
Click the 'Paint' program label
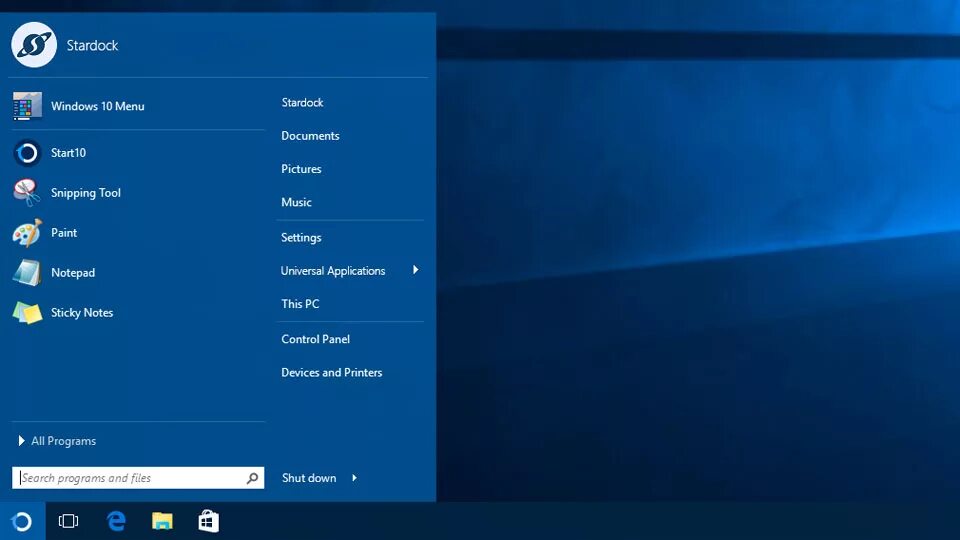click(x=64, y=233)
